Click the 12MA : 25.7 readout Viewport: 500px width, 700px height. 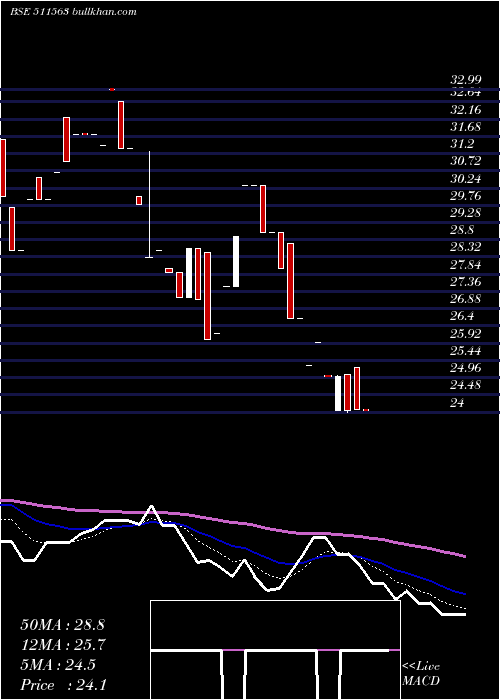coord(62,645)
